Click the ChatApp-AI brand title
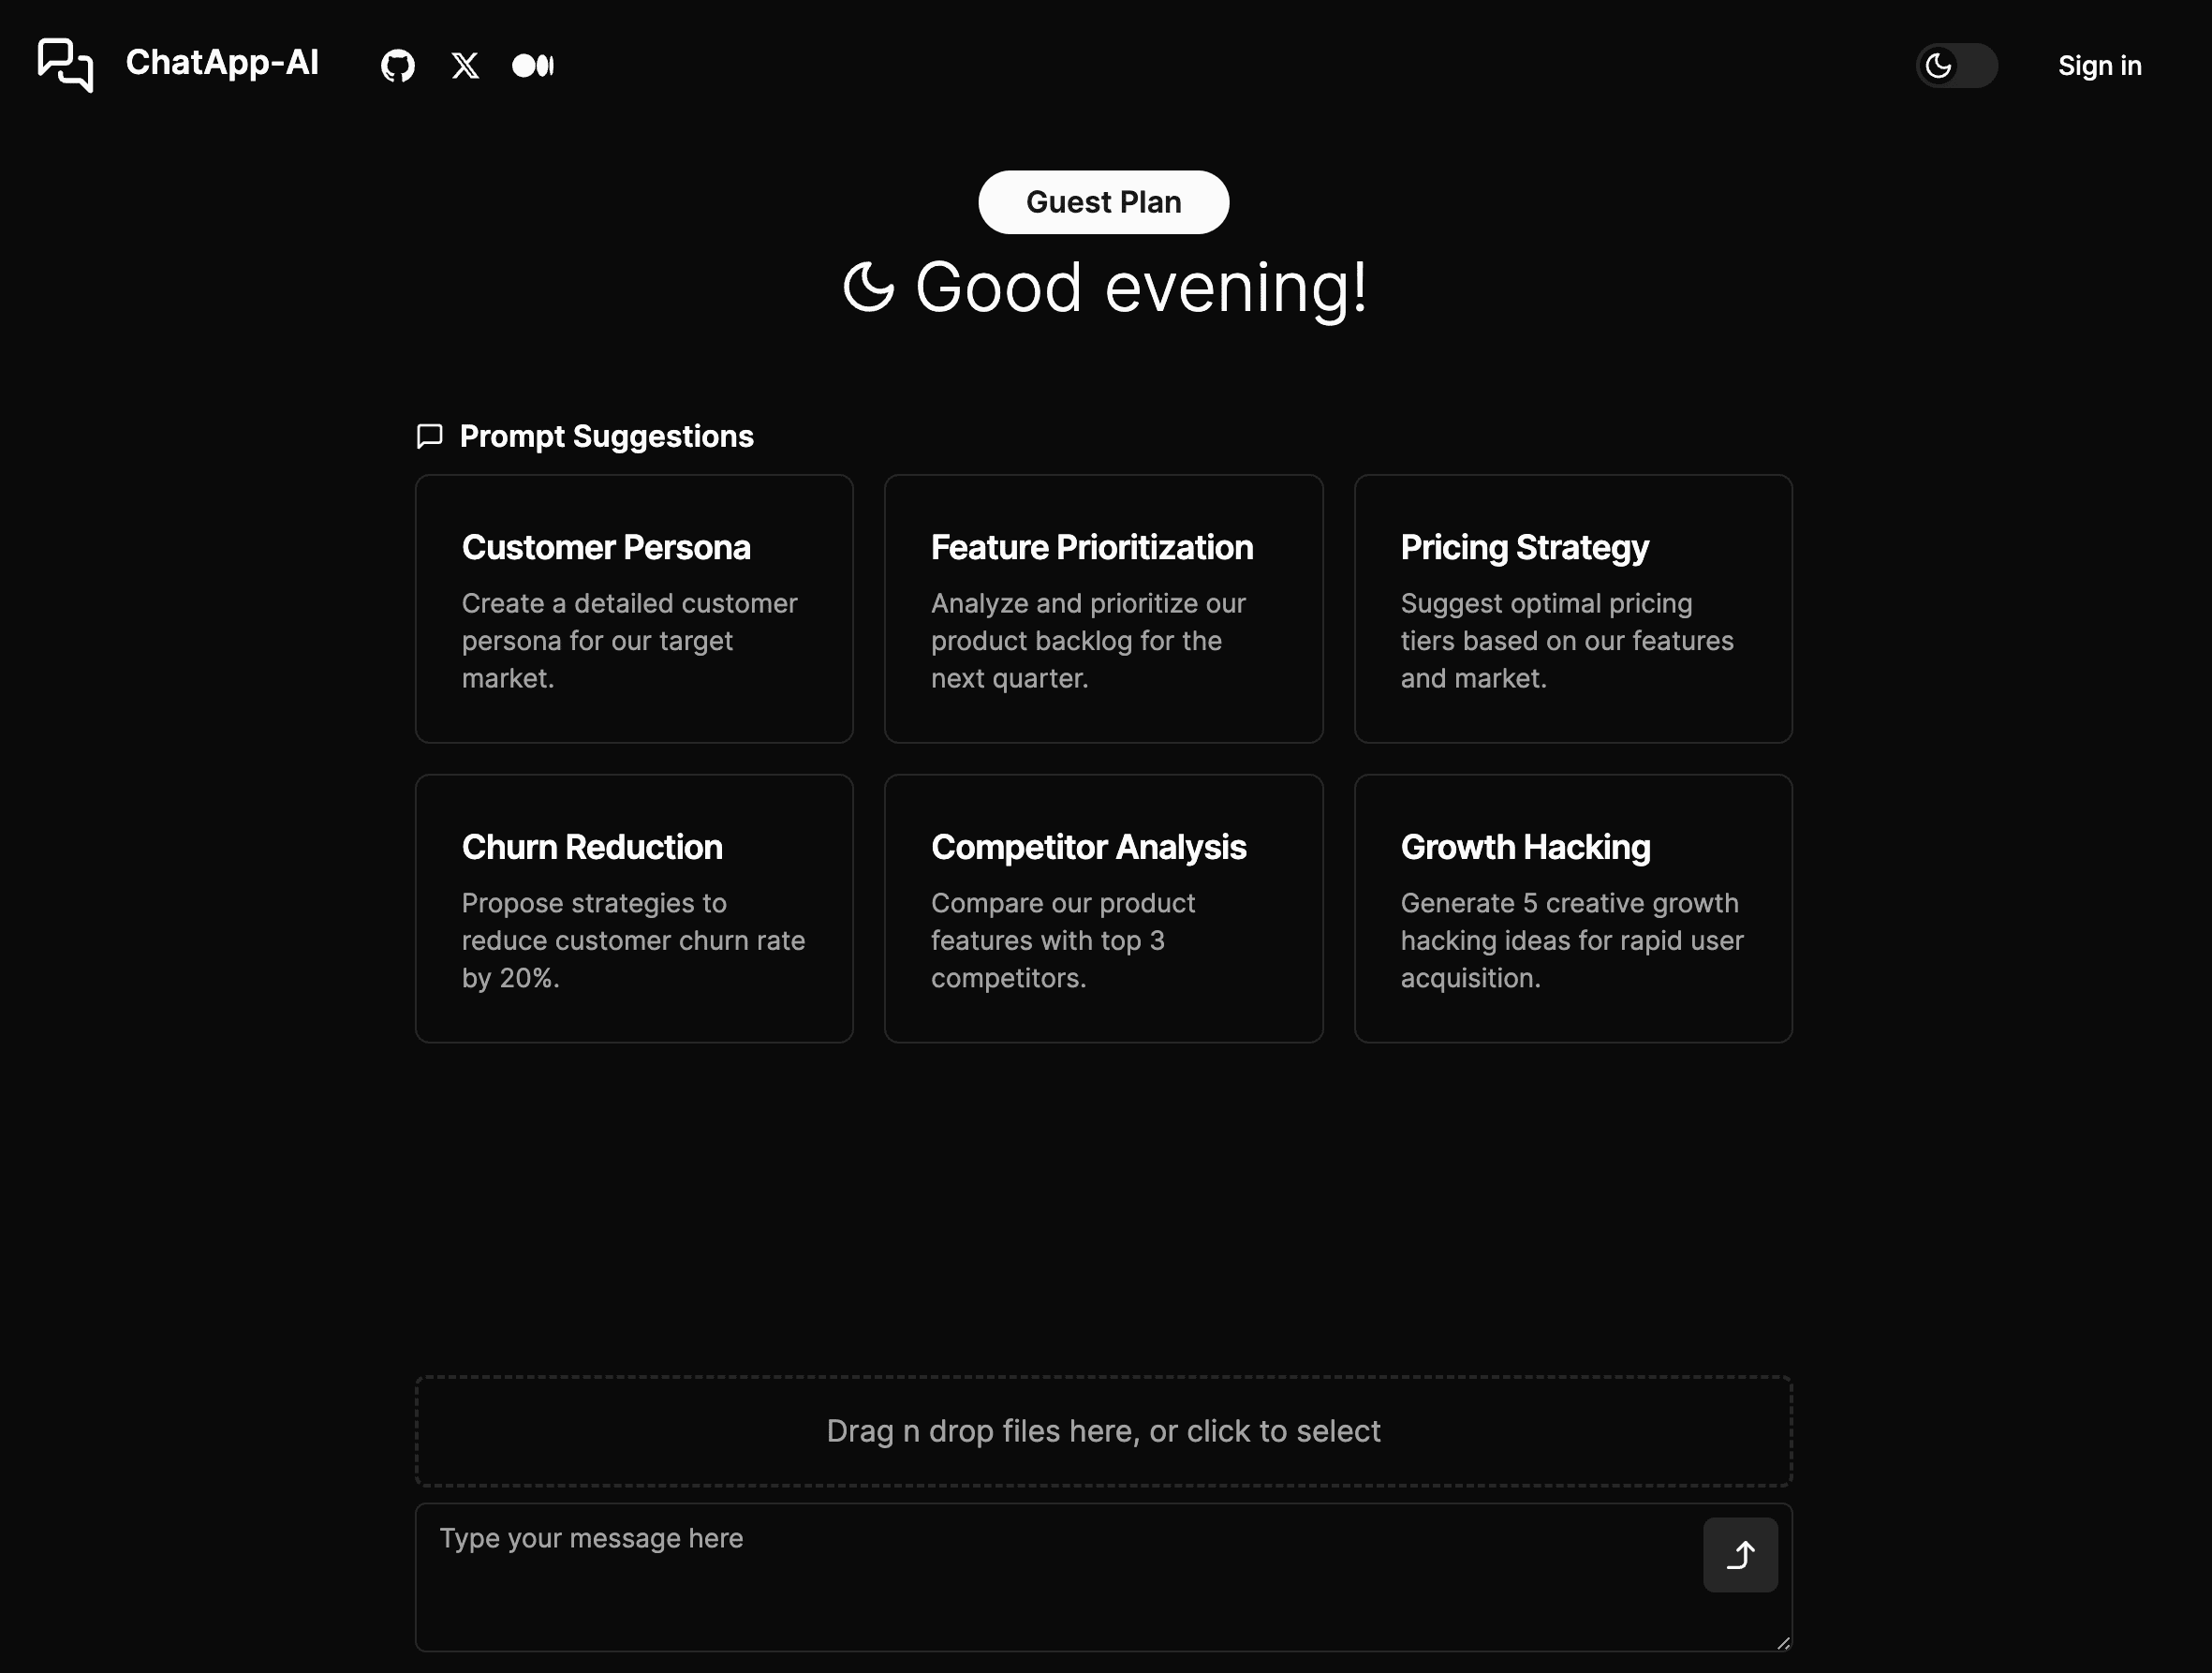This screenshot has width=2212, height=1673. (x=222, y=63)
